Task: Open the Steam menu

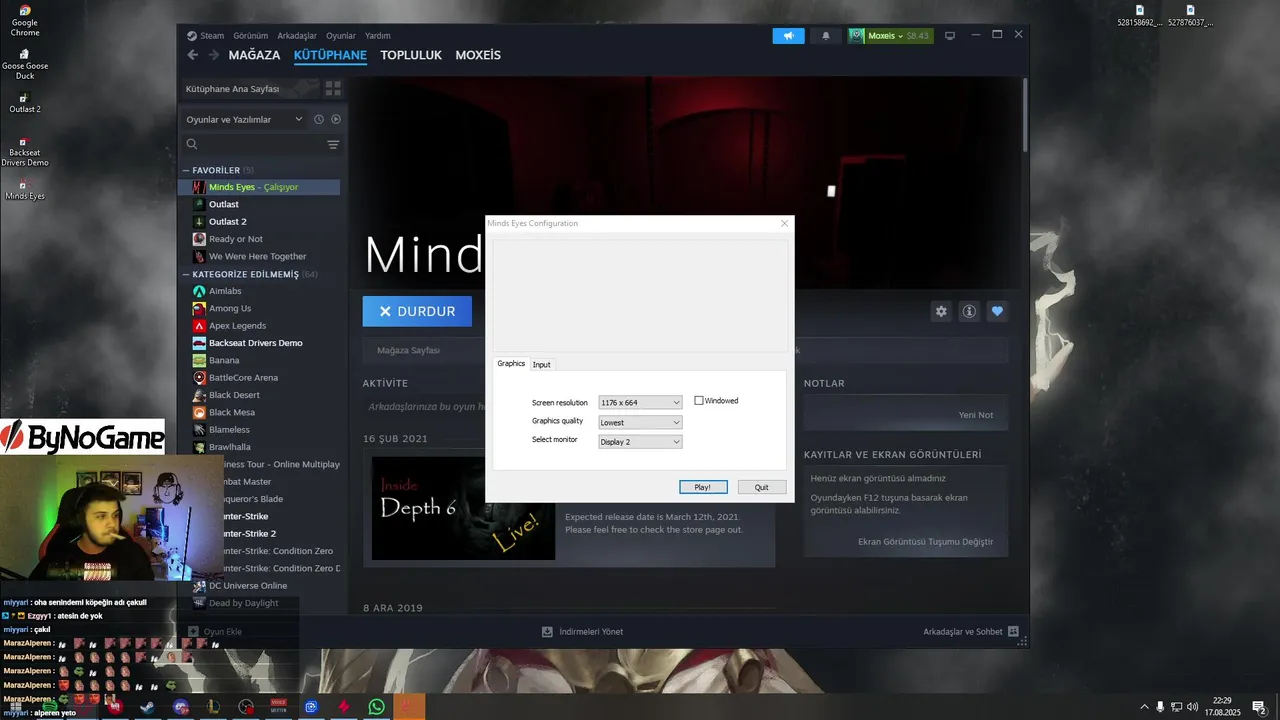Action: (x=212, y=36)
